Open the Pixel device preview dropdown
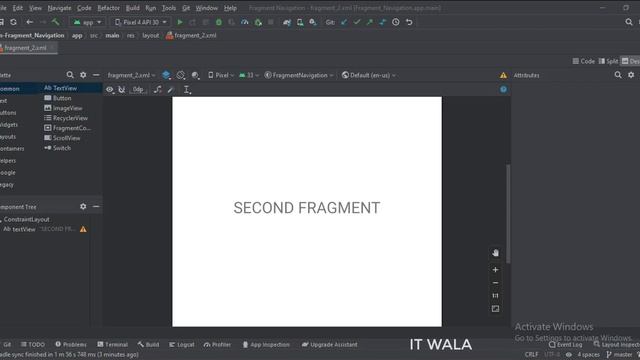Viewport: 640px width, 360px height. click(x=221, y=75)
